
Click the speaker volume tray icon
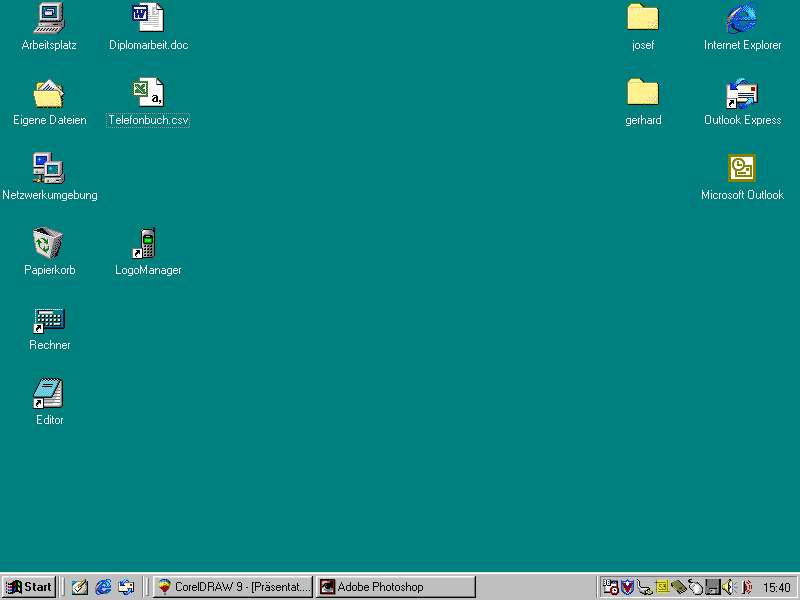click(x=729, y=587)
